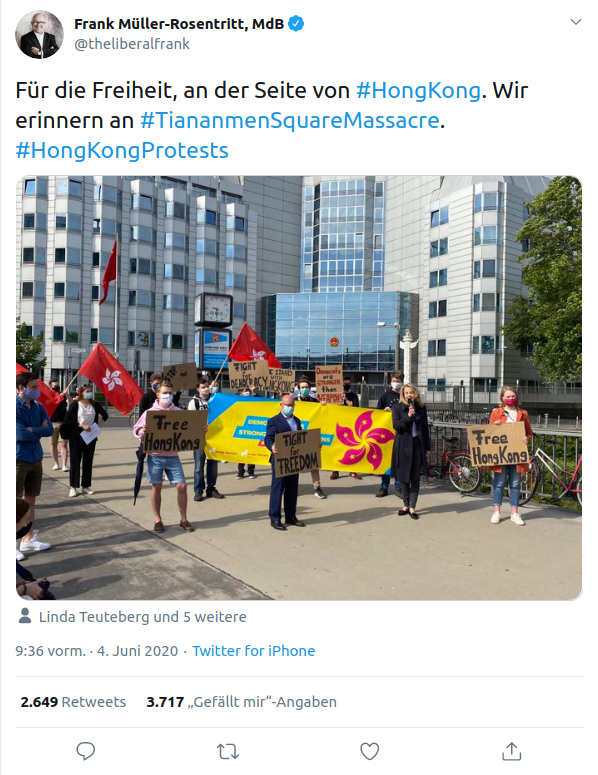
Task: View the 2.649 Retweets list
Action: (x=73, y=702)
